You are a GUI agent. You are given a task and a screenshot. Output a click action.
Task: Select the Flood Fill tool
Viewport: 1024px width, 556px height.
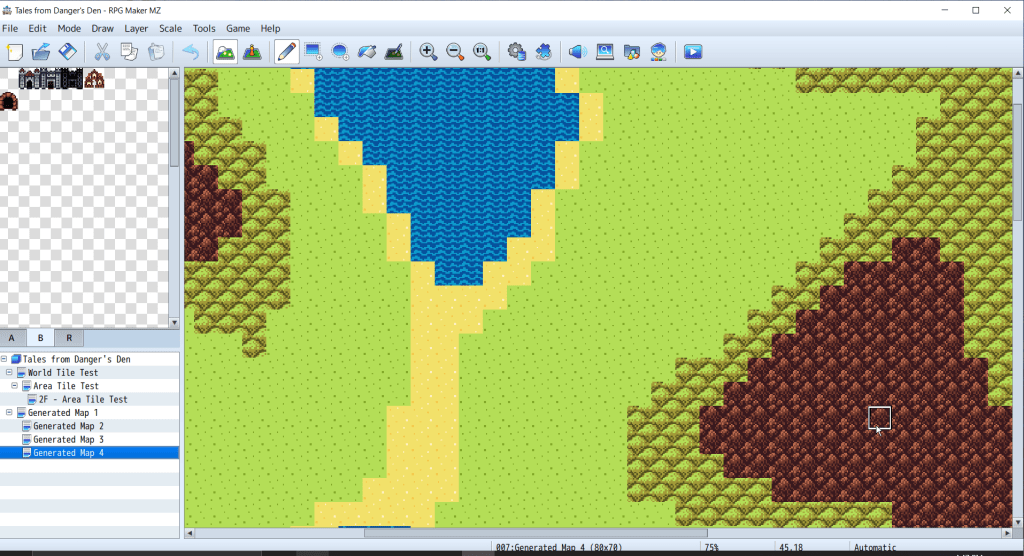(x=367, y=51)
